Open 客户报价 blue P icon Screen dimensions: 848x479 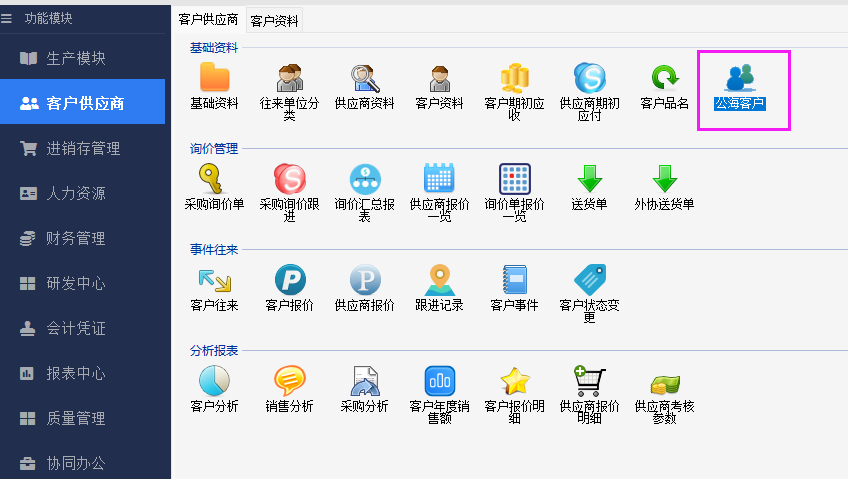(x=290, y=280)
